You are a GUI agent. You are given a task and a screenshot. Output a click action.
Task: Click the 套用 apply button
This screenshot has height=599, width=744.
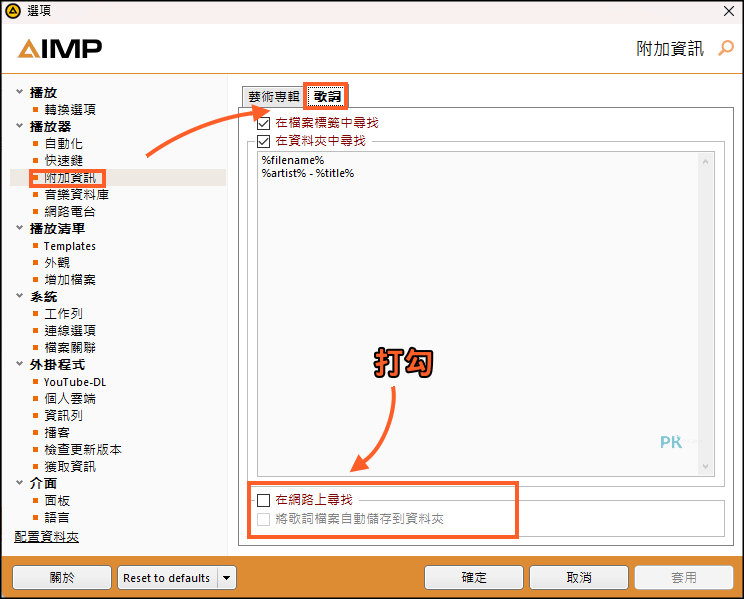684,578
